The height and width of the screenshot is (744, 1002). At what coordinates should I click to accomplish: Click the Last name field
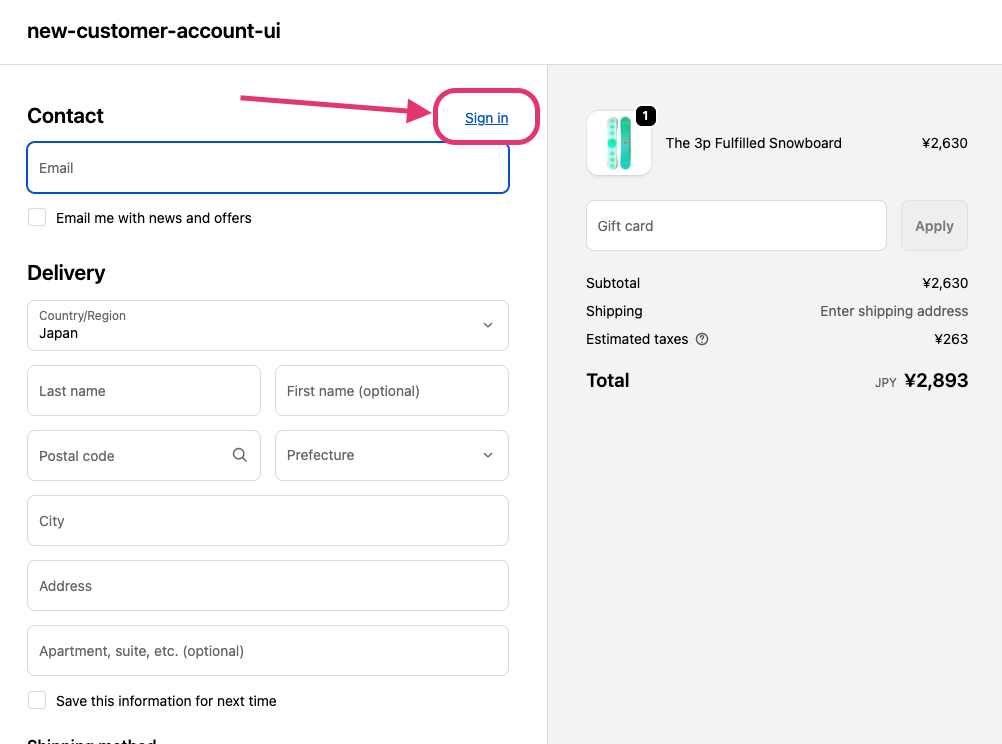(x=144, y=391)
